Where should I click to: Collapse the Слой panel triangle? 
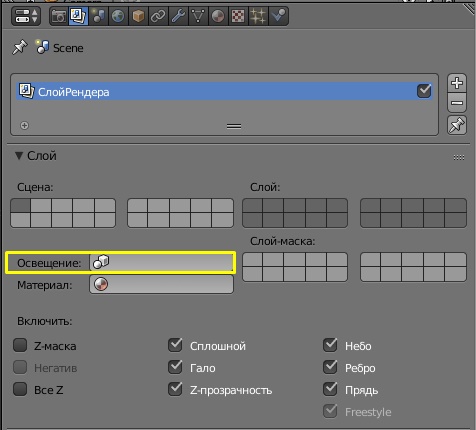click(x=19, y=156)
